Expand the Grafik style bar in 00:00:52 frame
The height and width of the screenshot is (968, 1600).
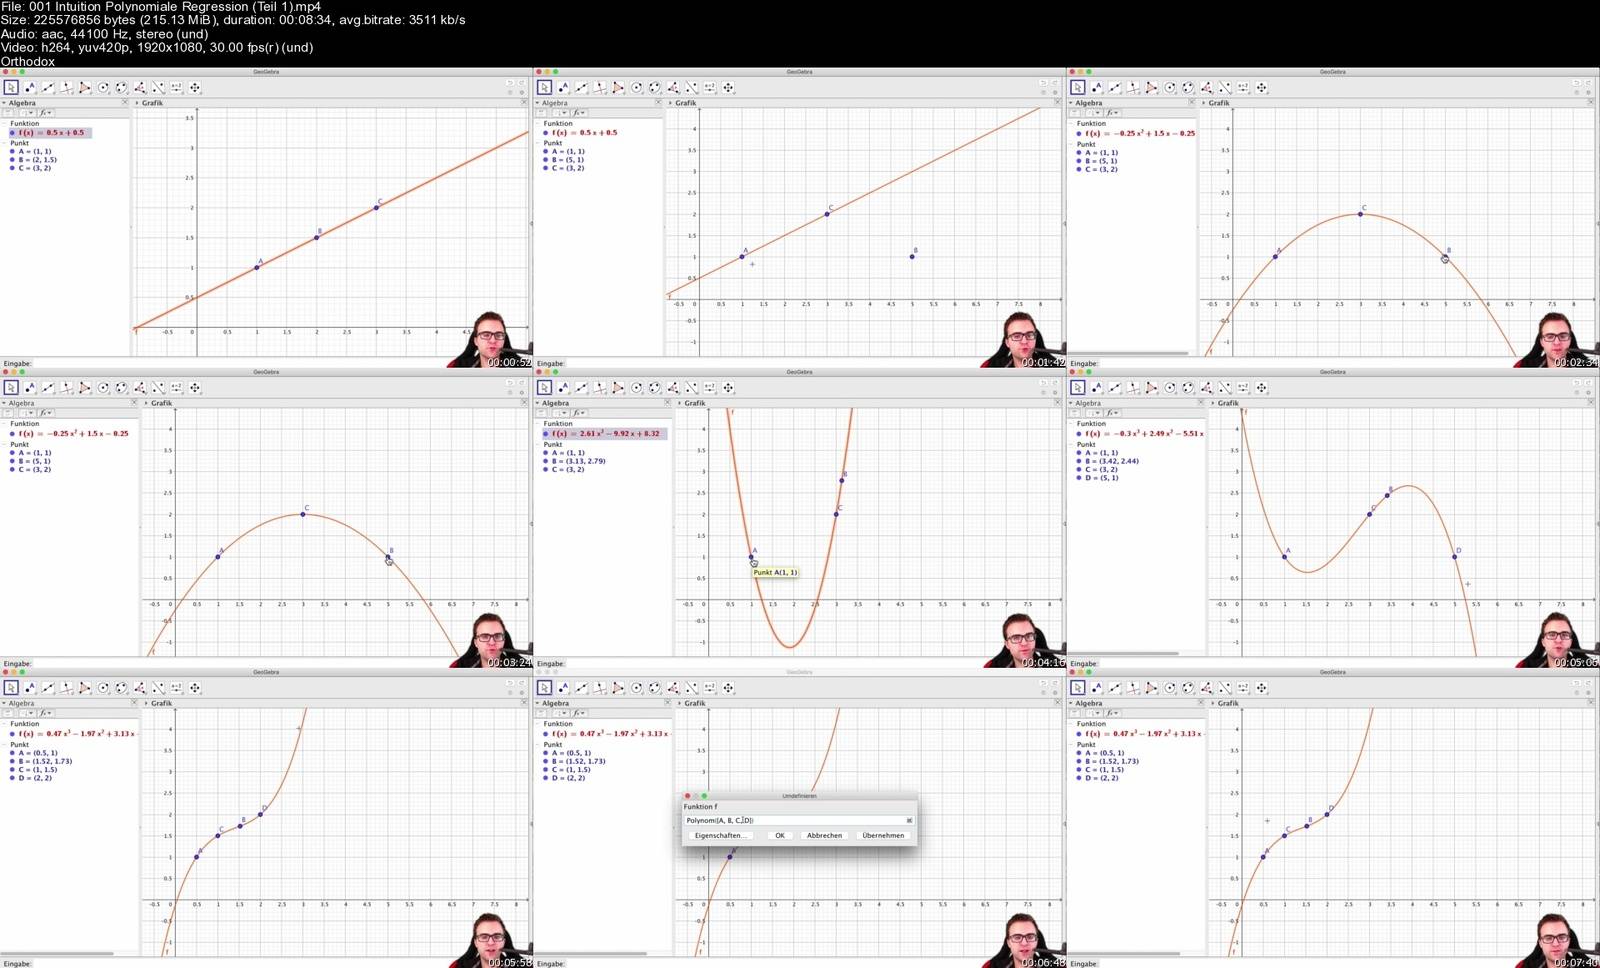point(137,103)
